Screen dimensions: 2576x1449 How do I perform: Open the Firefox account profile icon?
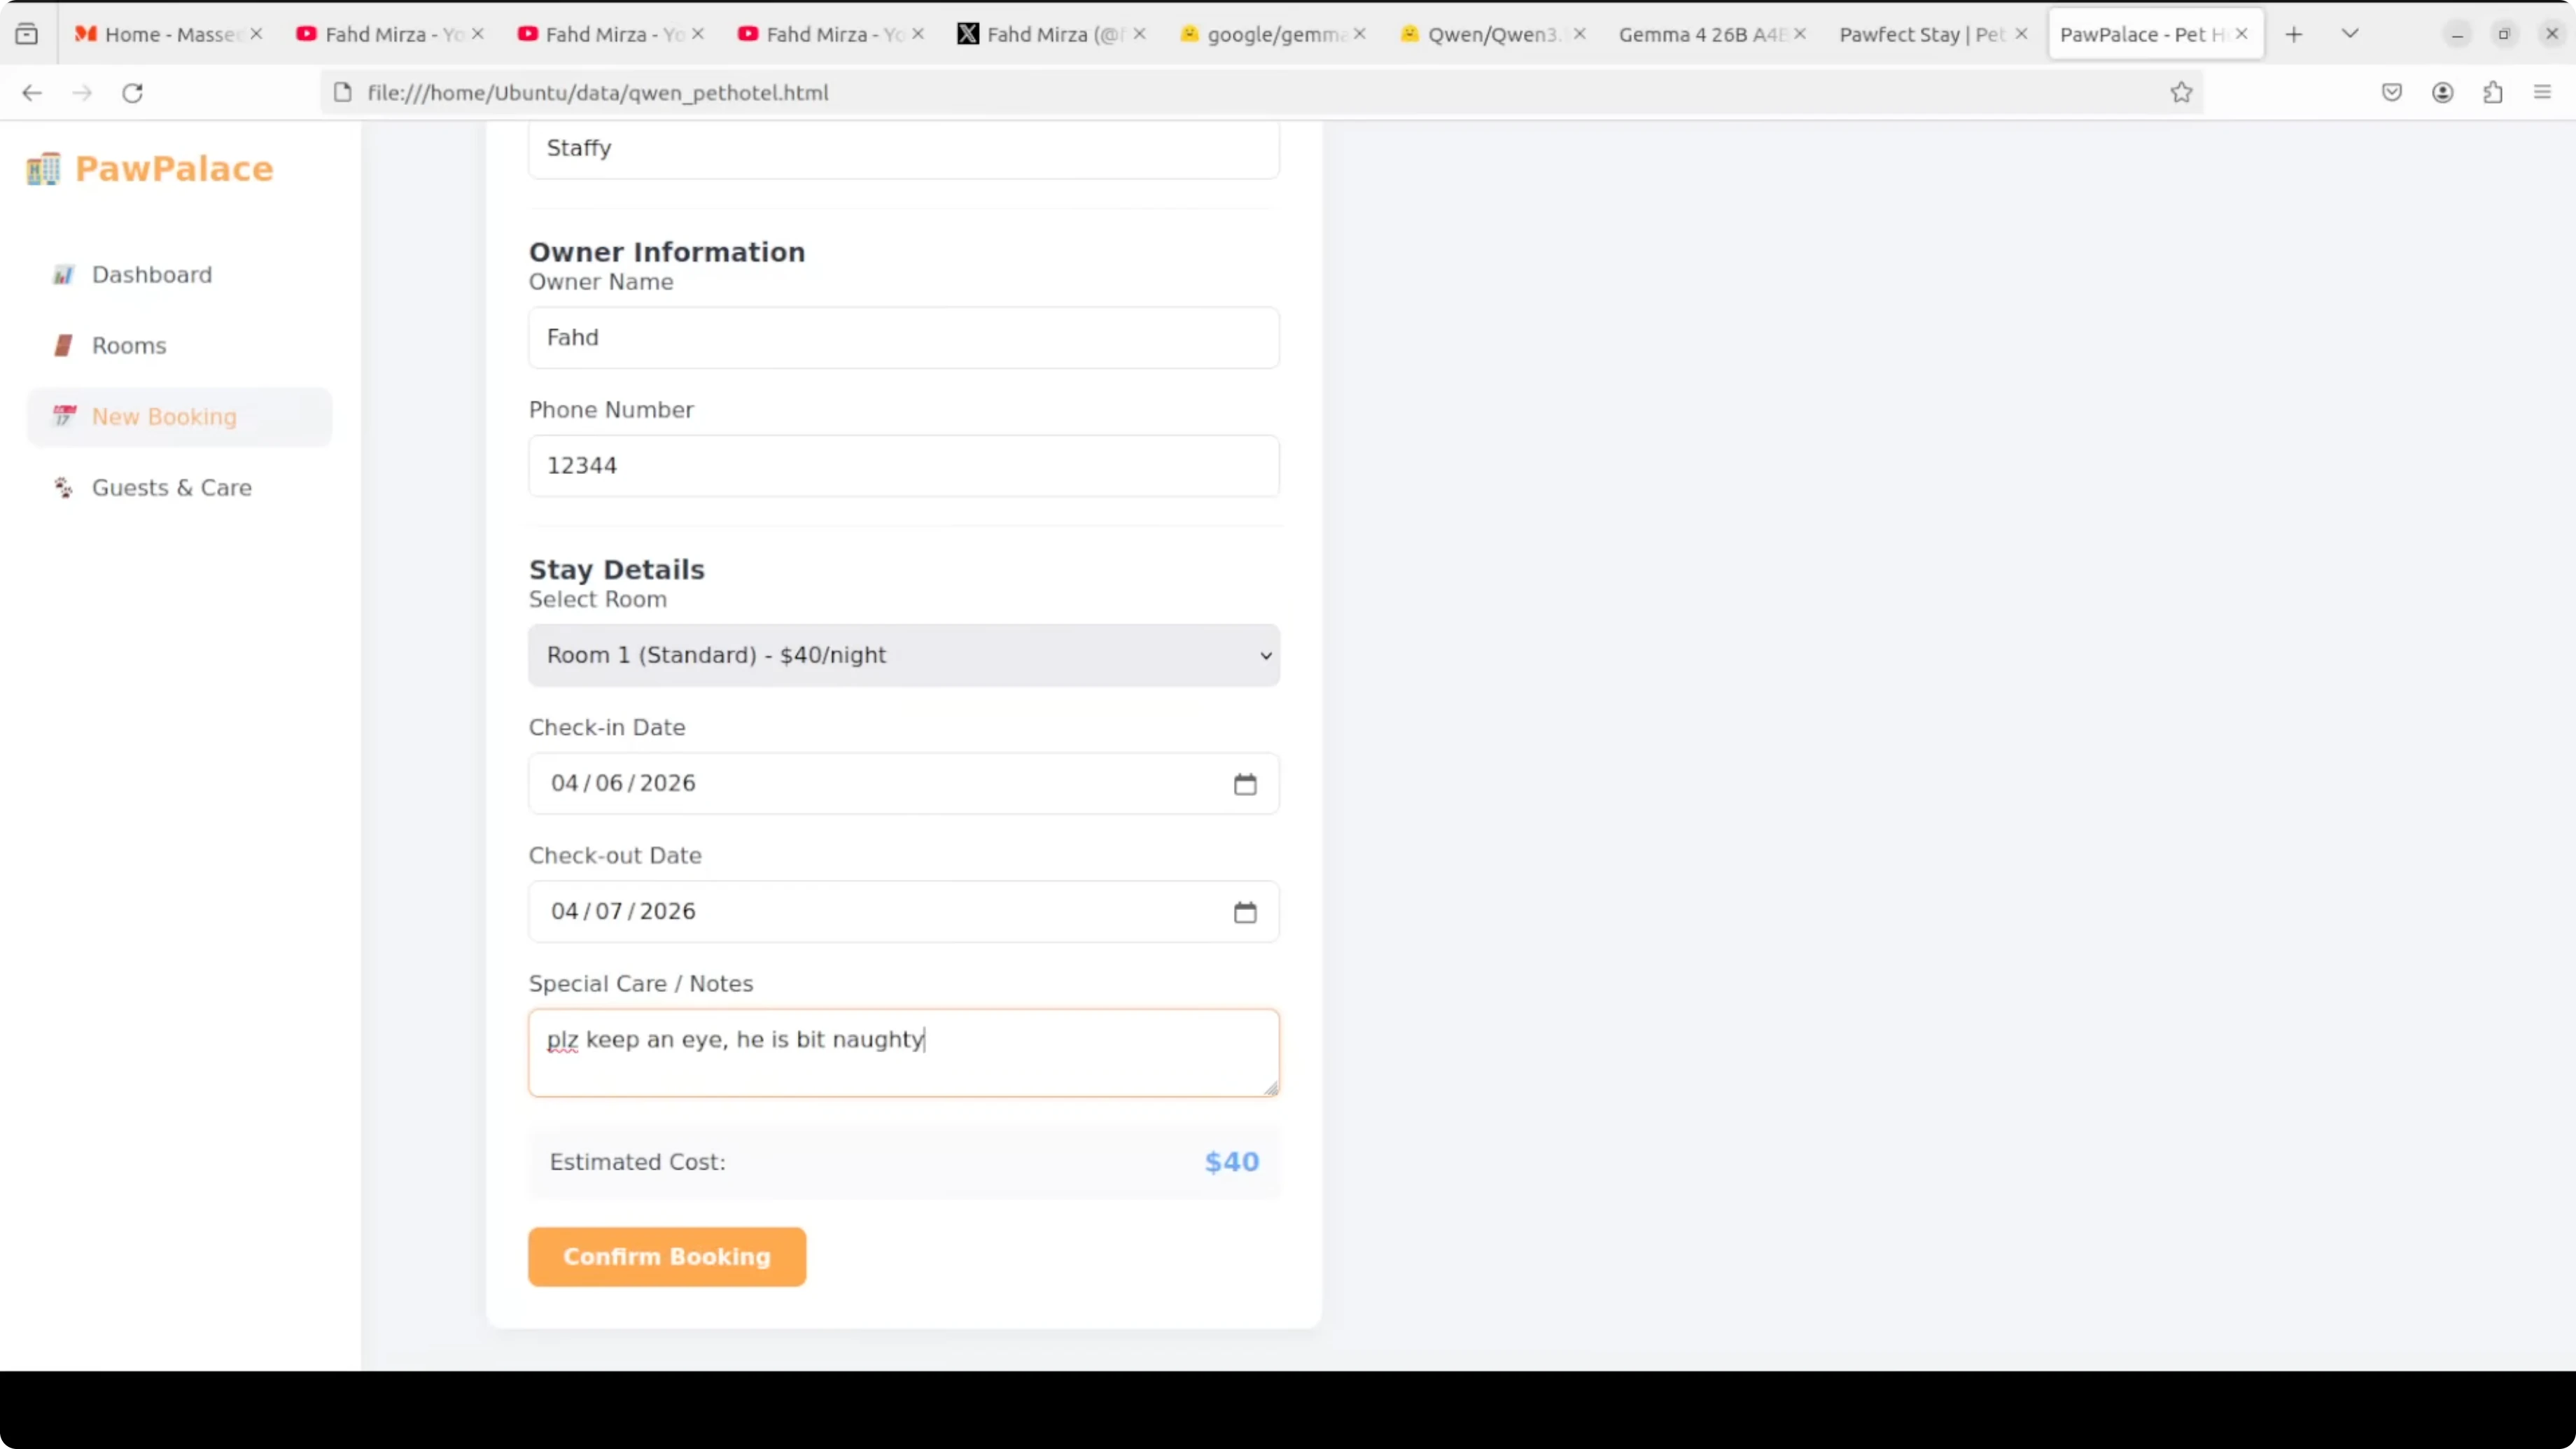(2442, 93)
